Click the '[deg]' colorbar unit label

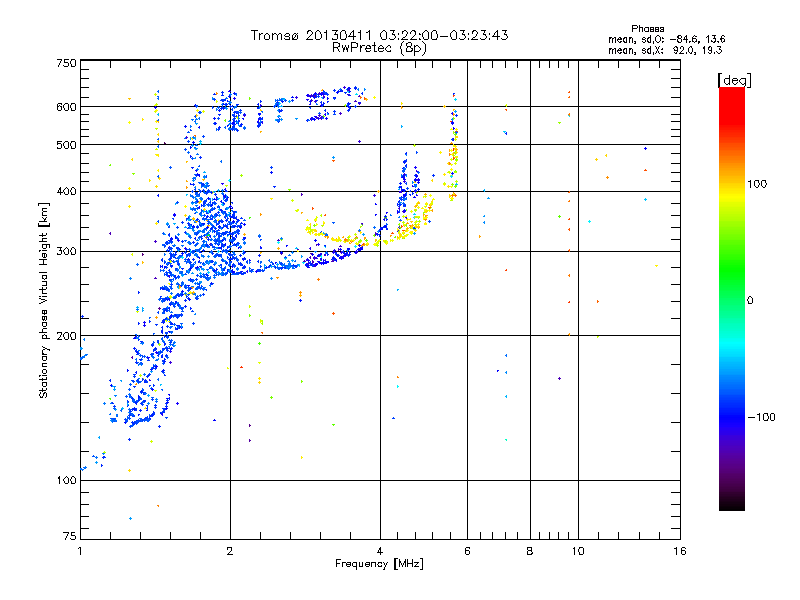click(x=734, y=80)
